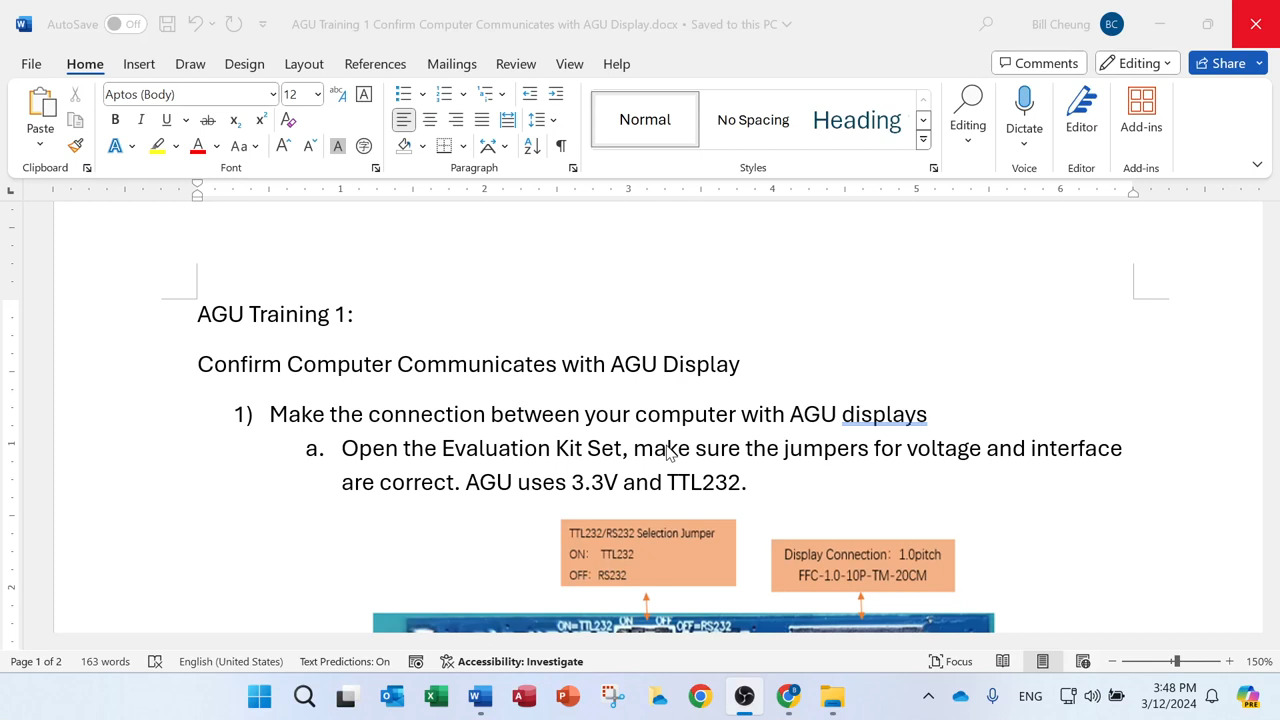Open the References tab
Image resolution: width=1280 pixels, height=720 pixels.
375,64
